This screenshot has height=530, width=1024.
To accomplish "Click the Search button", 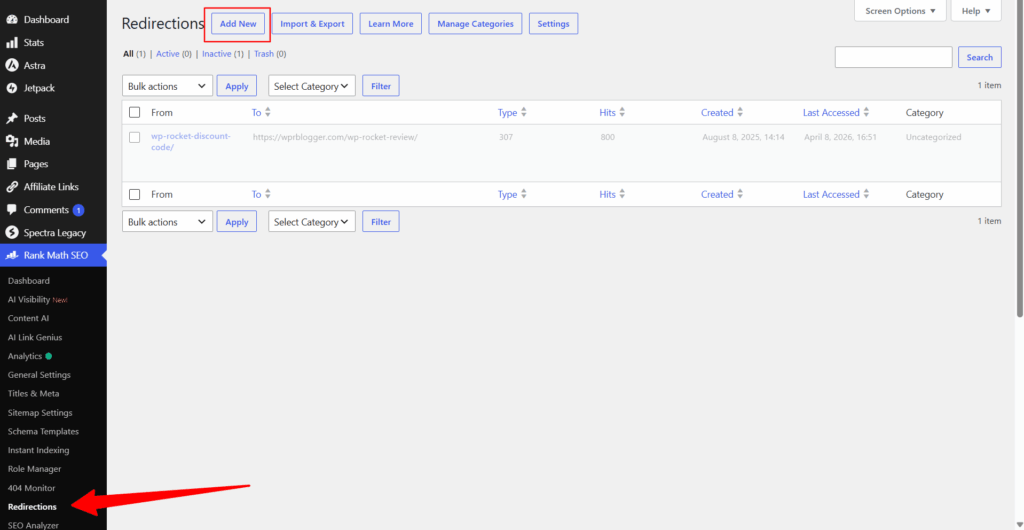I will [980, 57].
